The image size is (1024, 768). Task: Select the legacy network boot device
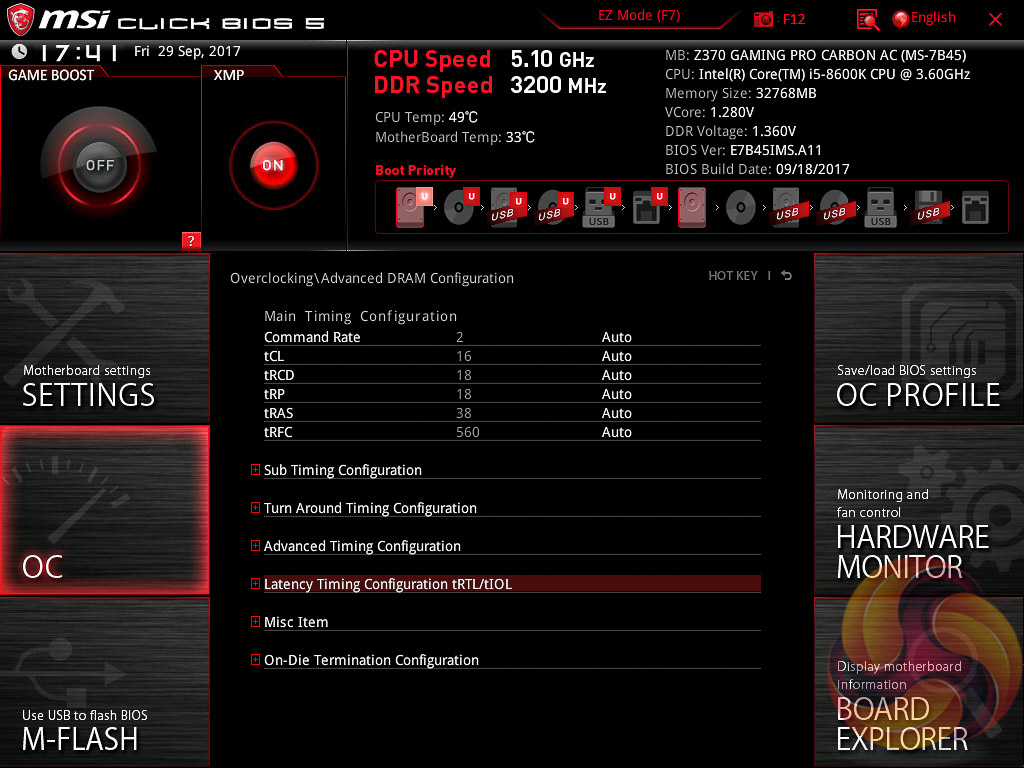976,207
